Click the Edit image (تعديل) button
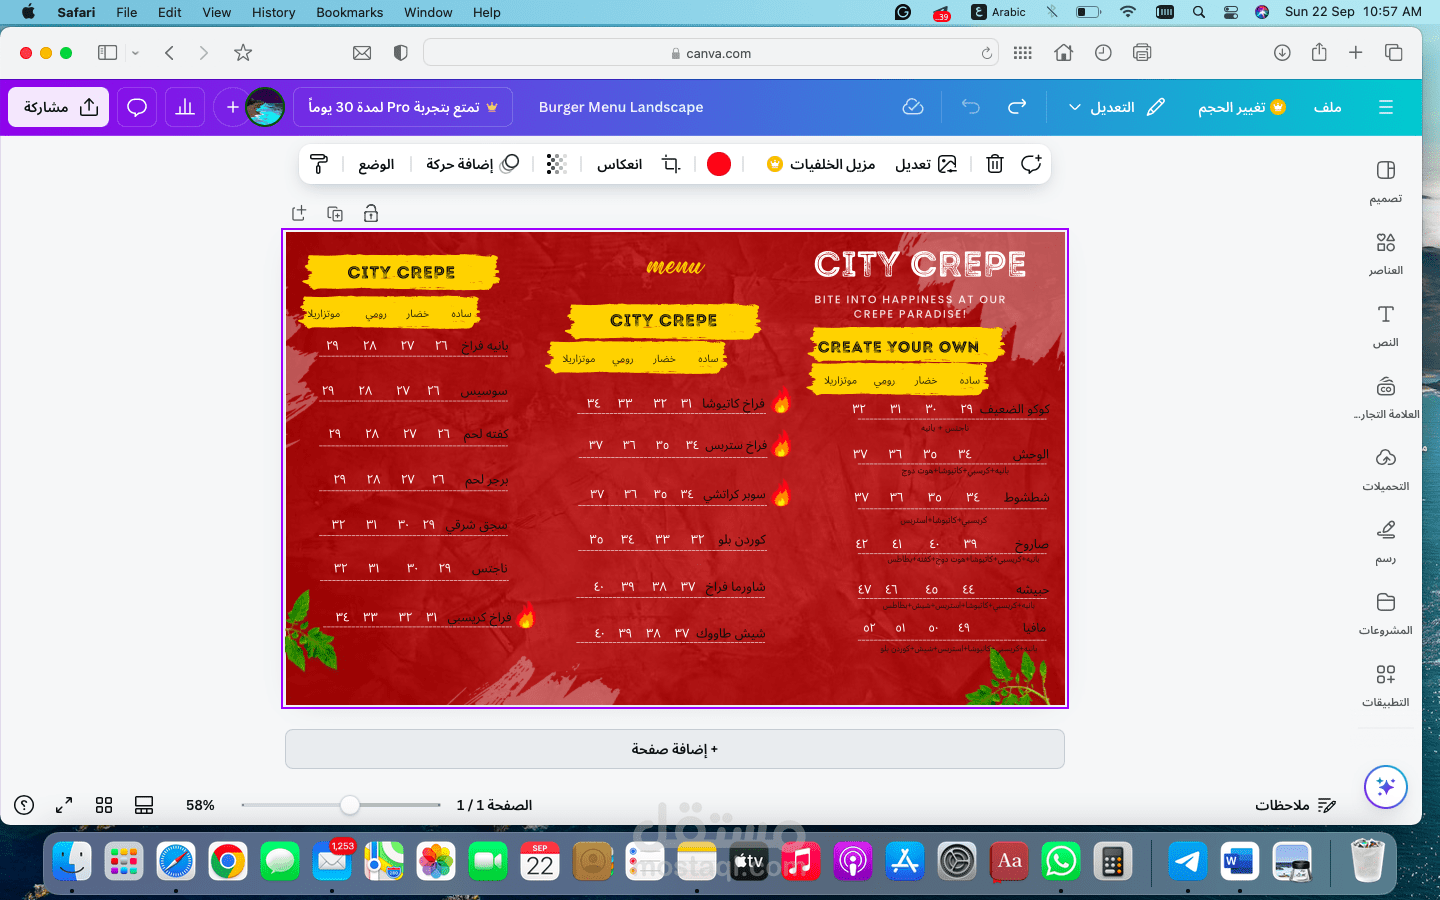This screenshot has width=1440, height=900. [926, 164]
